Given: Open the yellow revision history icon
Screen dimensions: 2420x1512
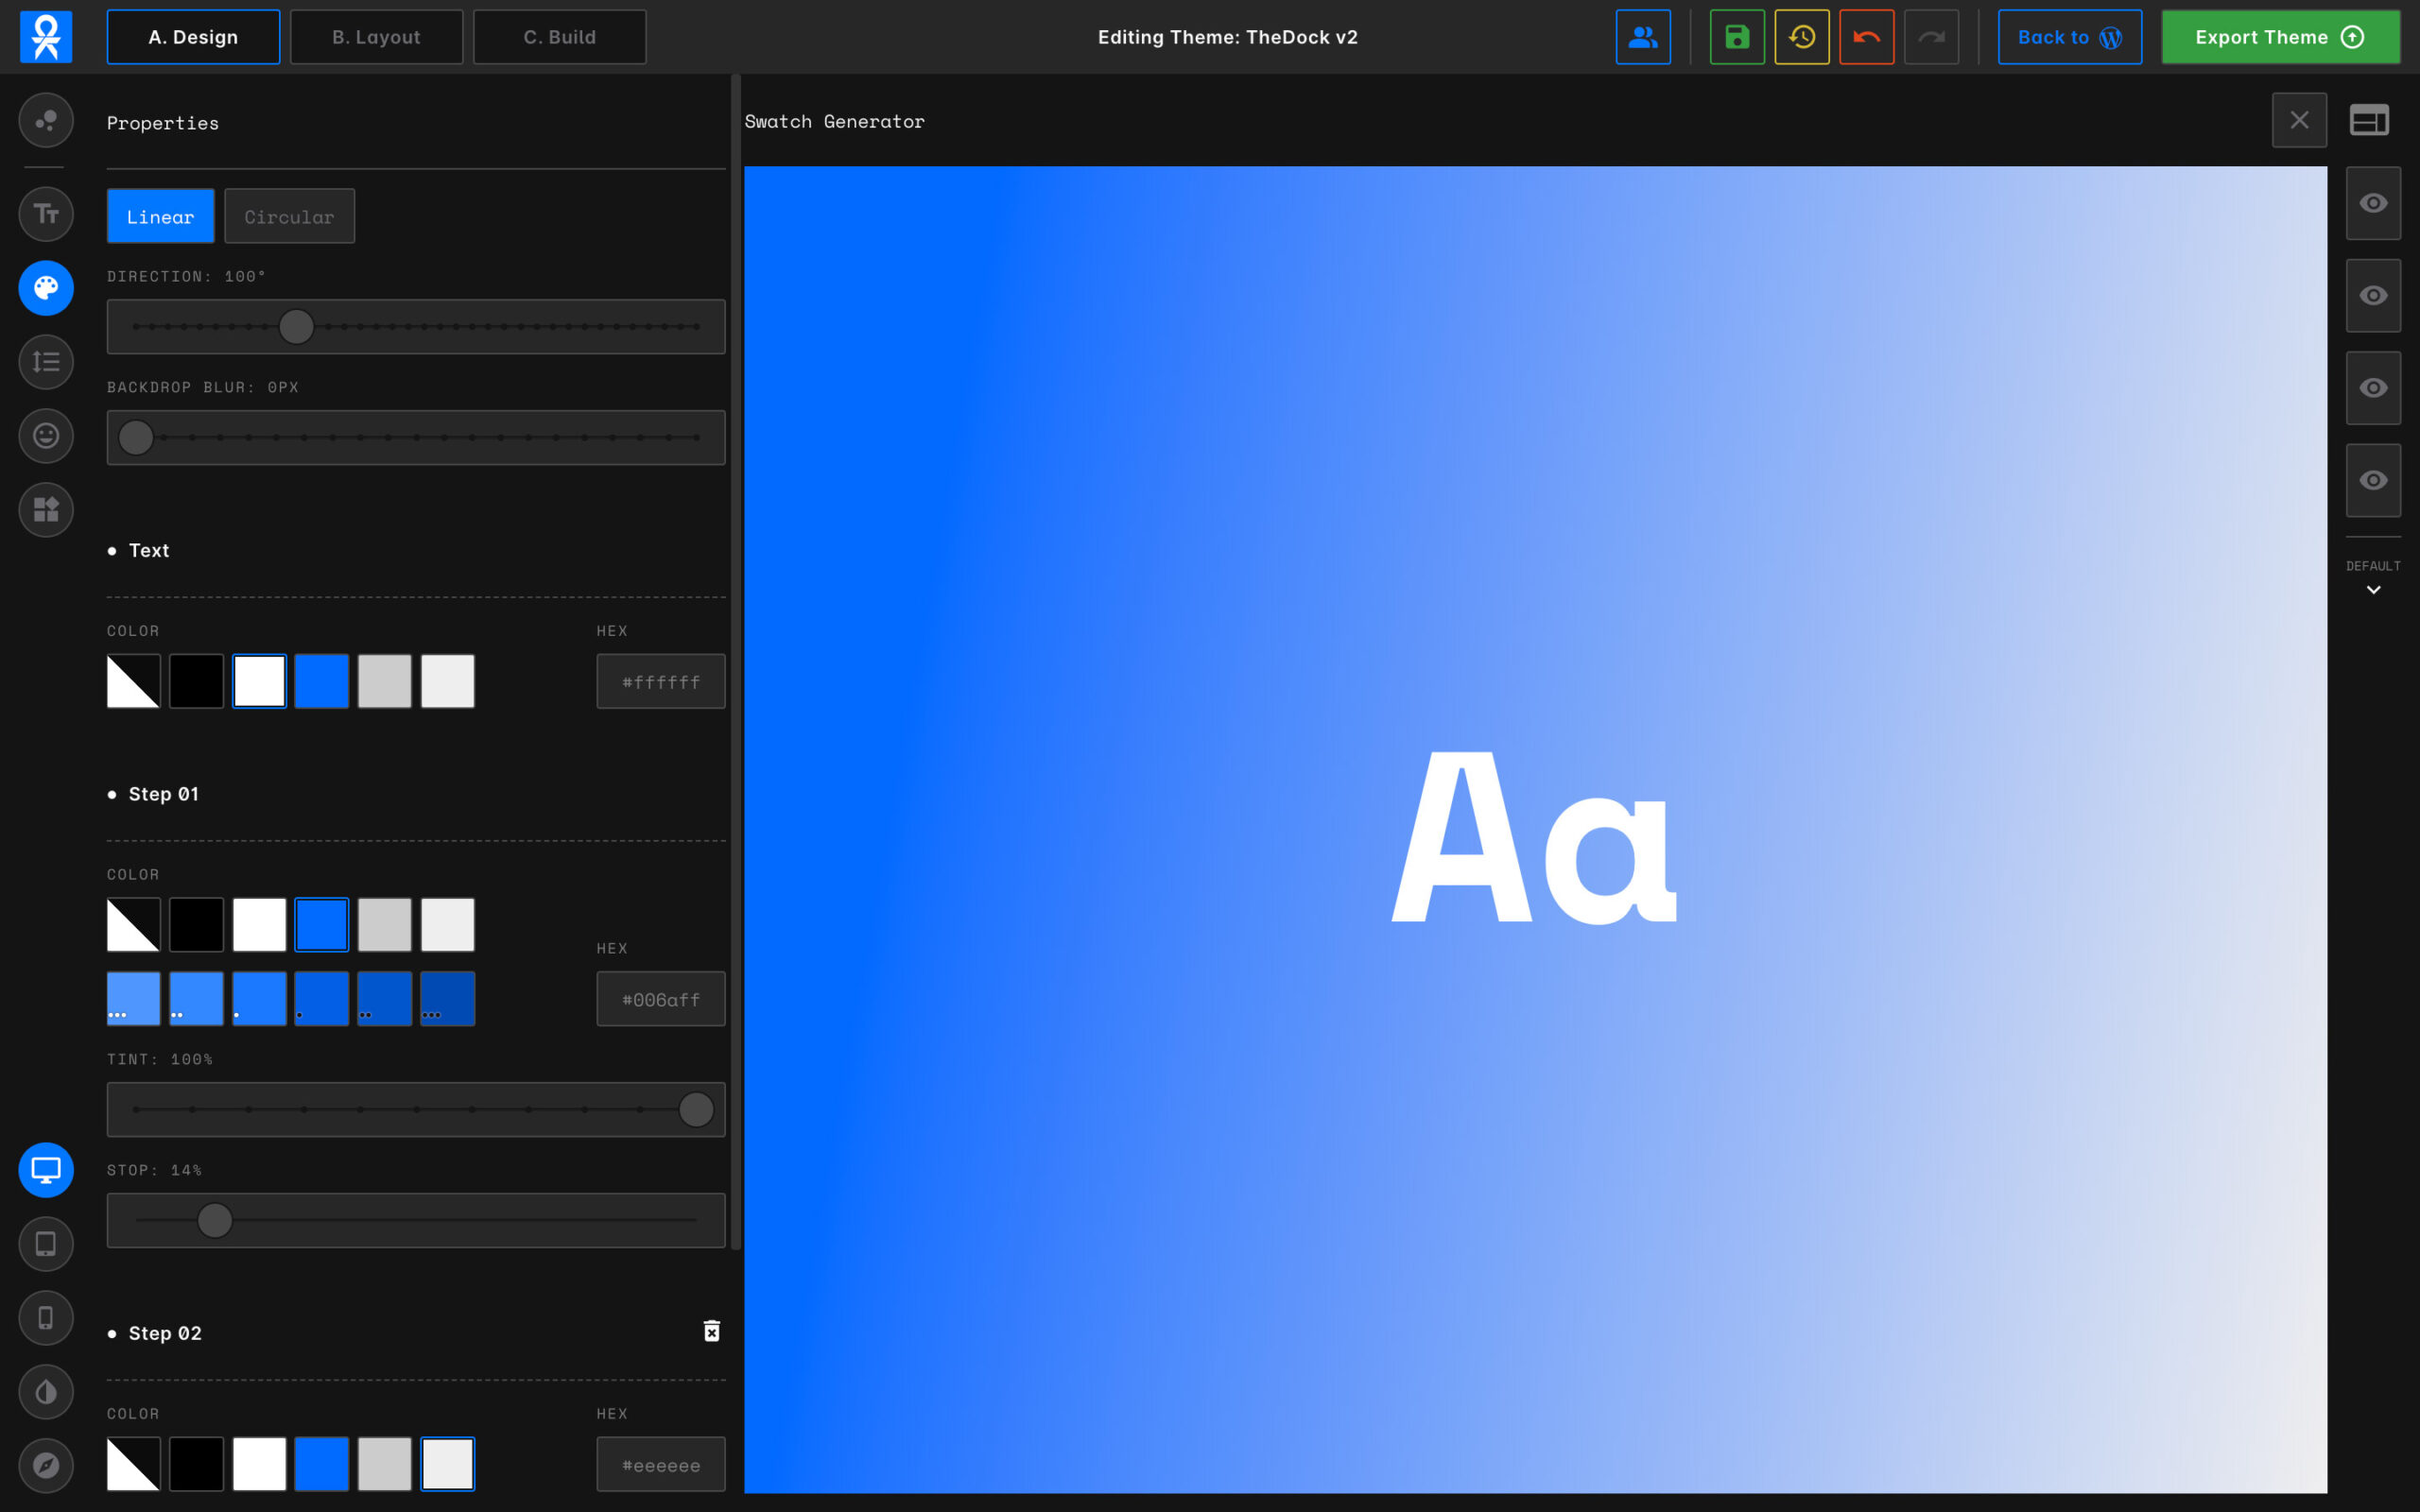Looking at the screenshot, I should [x=1801, y=37].
